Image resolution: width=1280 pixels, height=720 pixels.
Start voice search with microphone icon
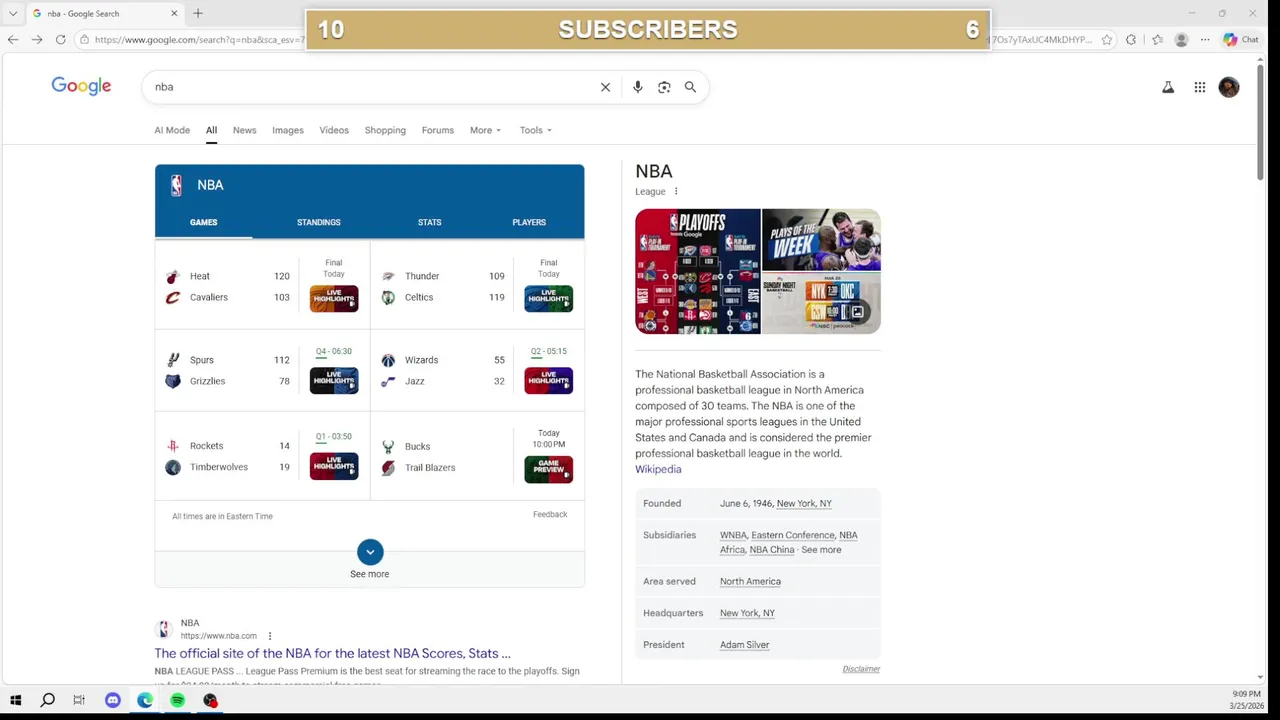(x=637, y=87)
